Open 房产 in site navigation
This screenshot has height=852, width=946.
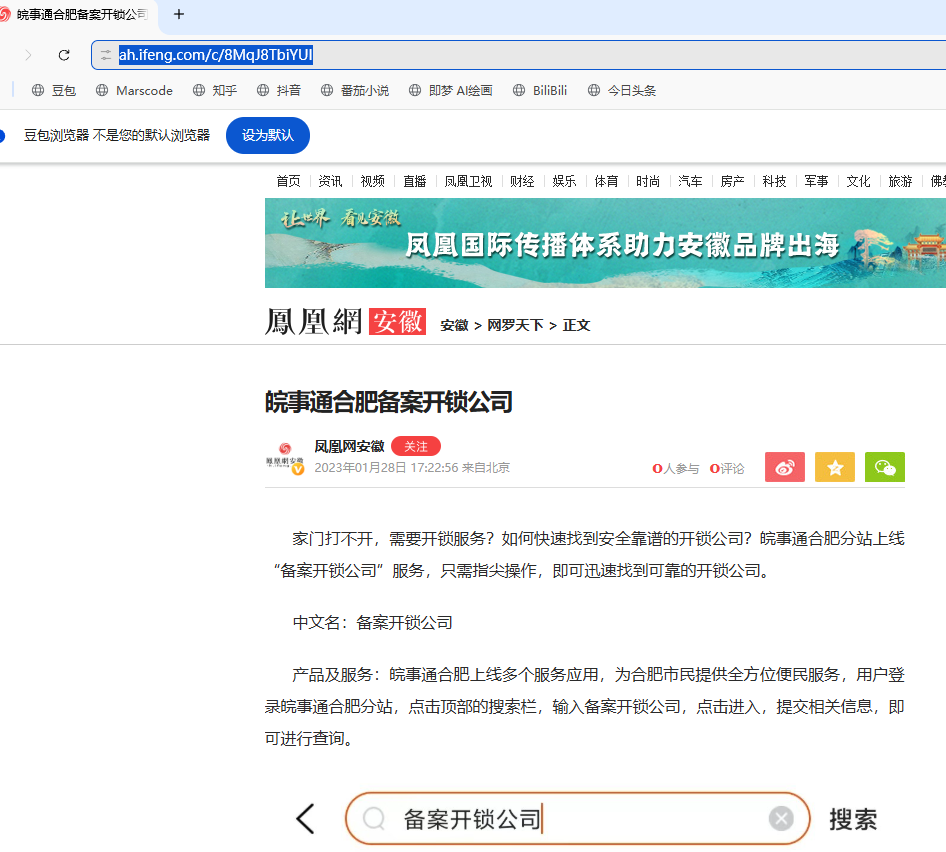(732, 181)
